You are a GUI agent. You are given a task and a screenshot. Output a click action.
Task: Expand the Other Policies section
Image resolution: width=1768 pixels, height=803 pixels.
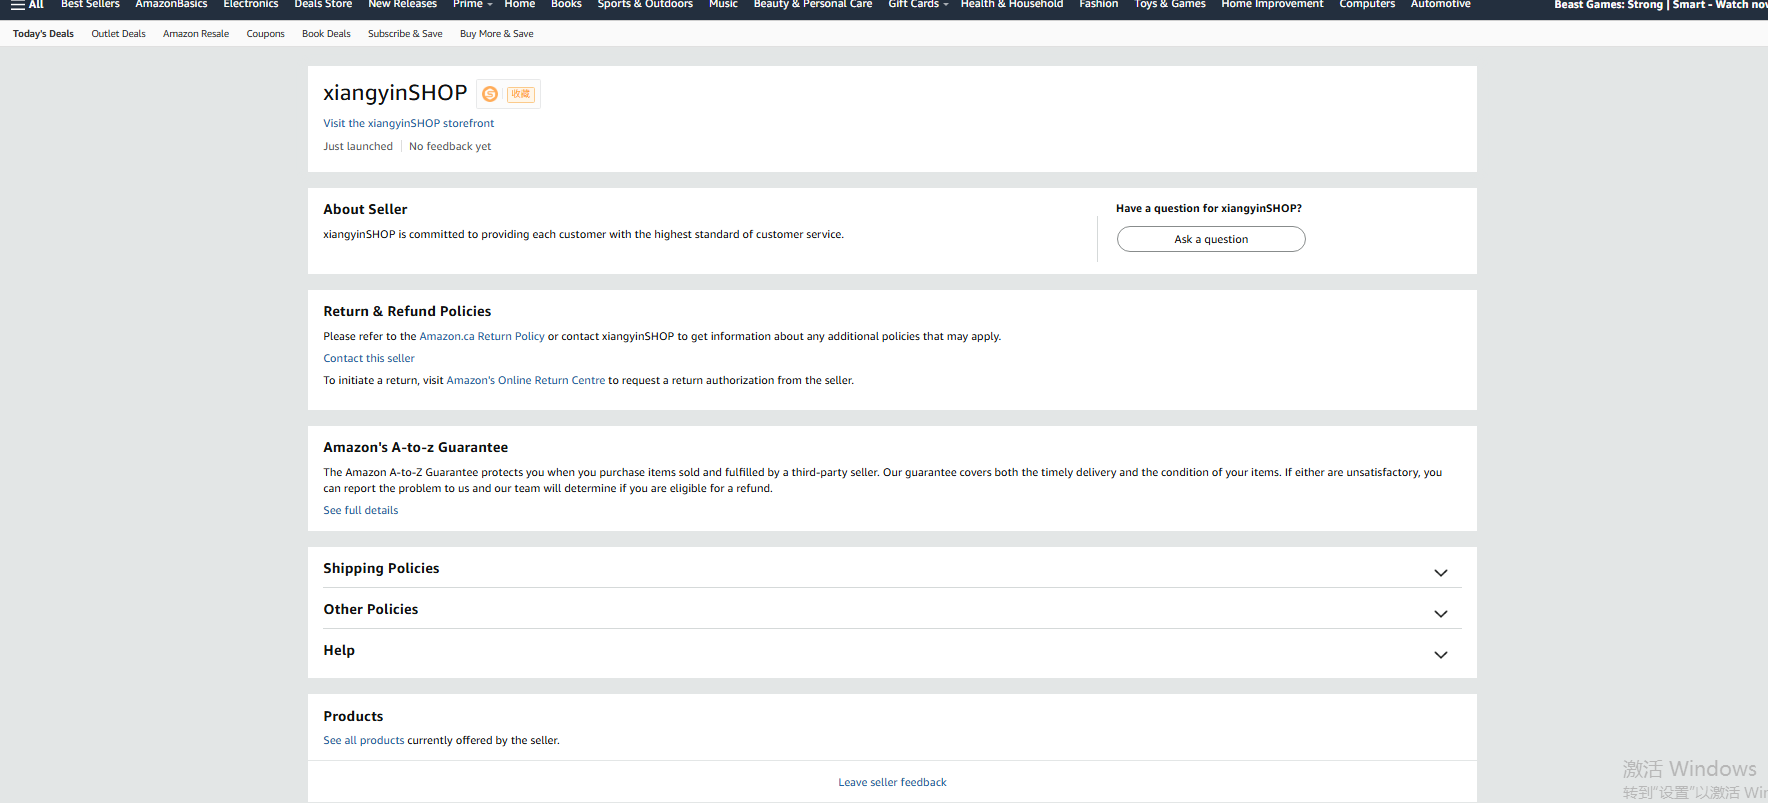(x=892, y=609)
